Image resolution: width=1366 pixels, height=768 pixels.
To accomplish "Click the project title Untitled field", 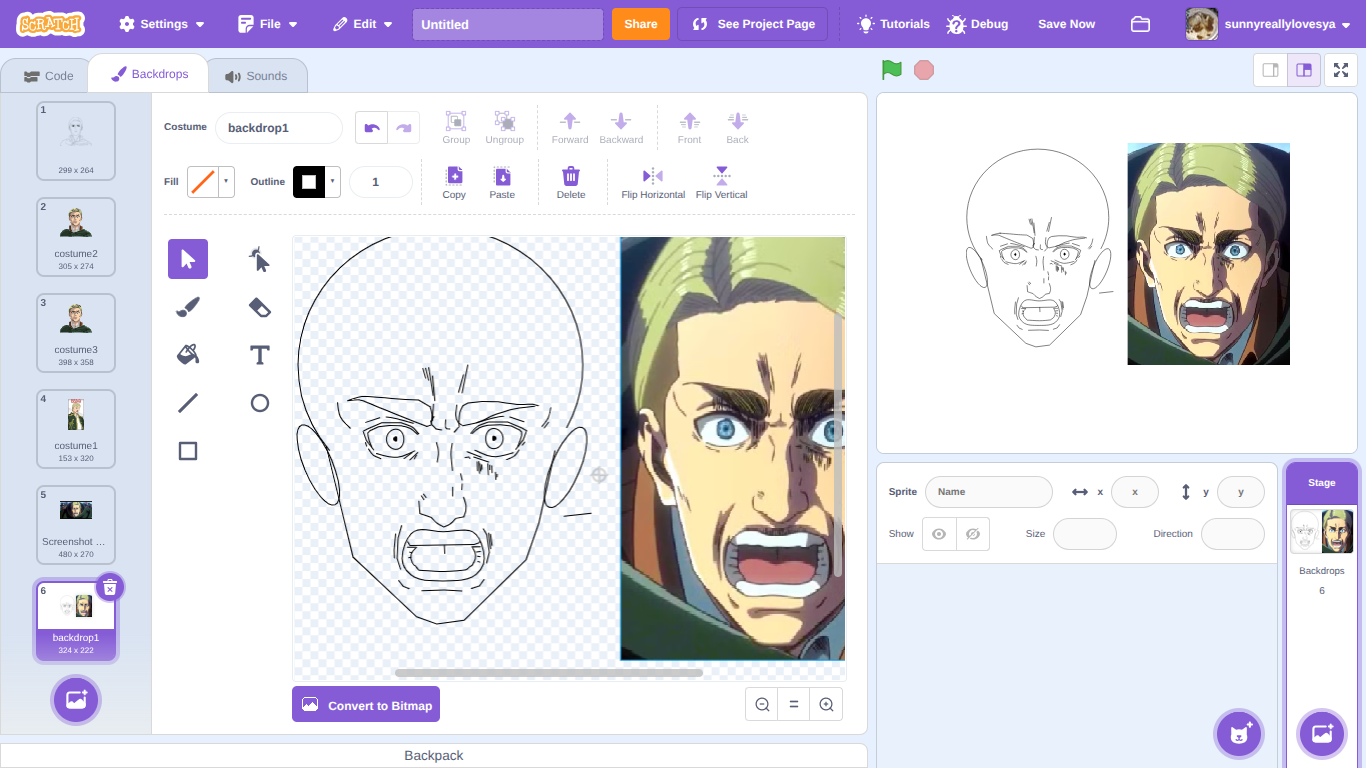I will 508,24.
